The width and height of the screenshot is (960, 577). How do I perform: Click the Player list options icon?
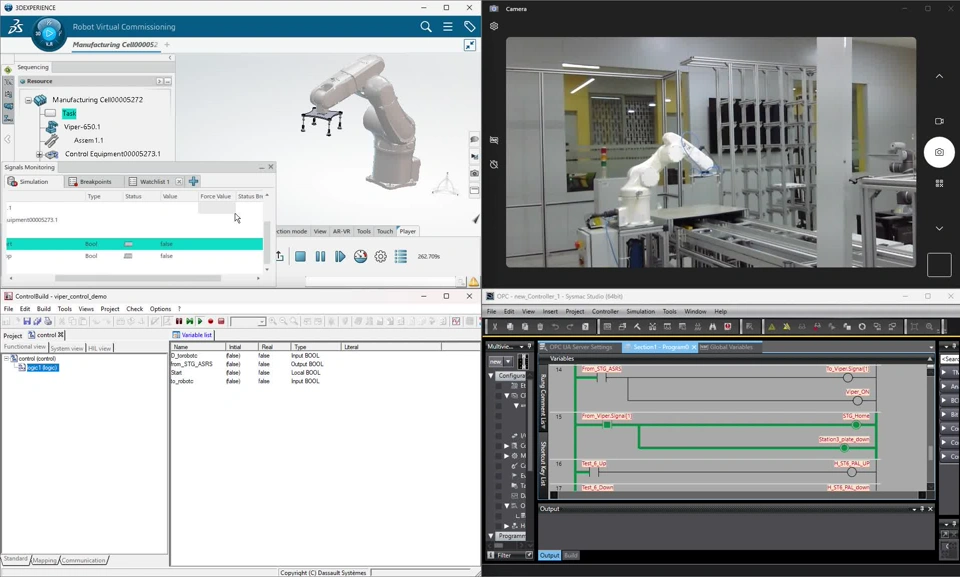[x=400, y=256]
